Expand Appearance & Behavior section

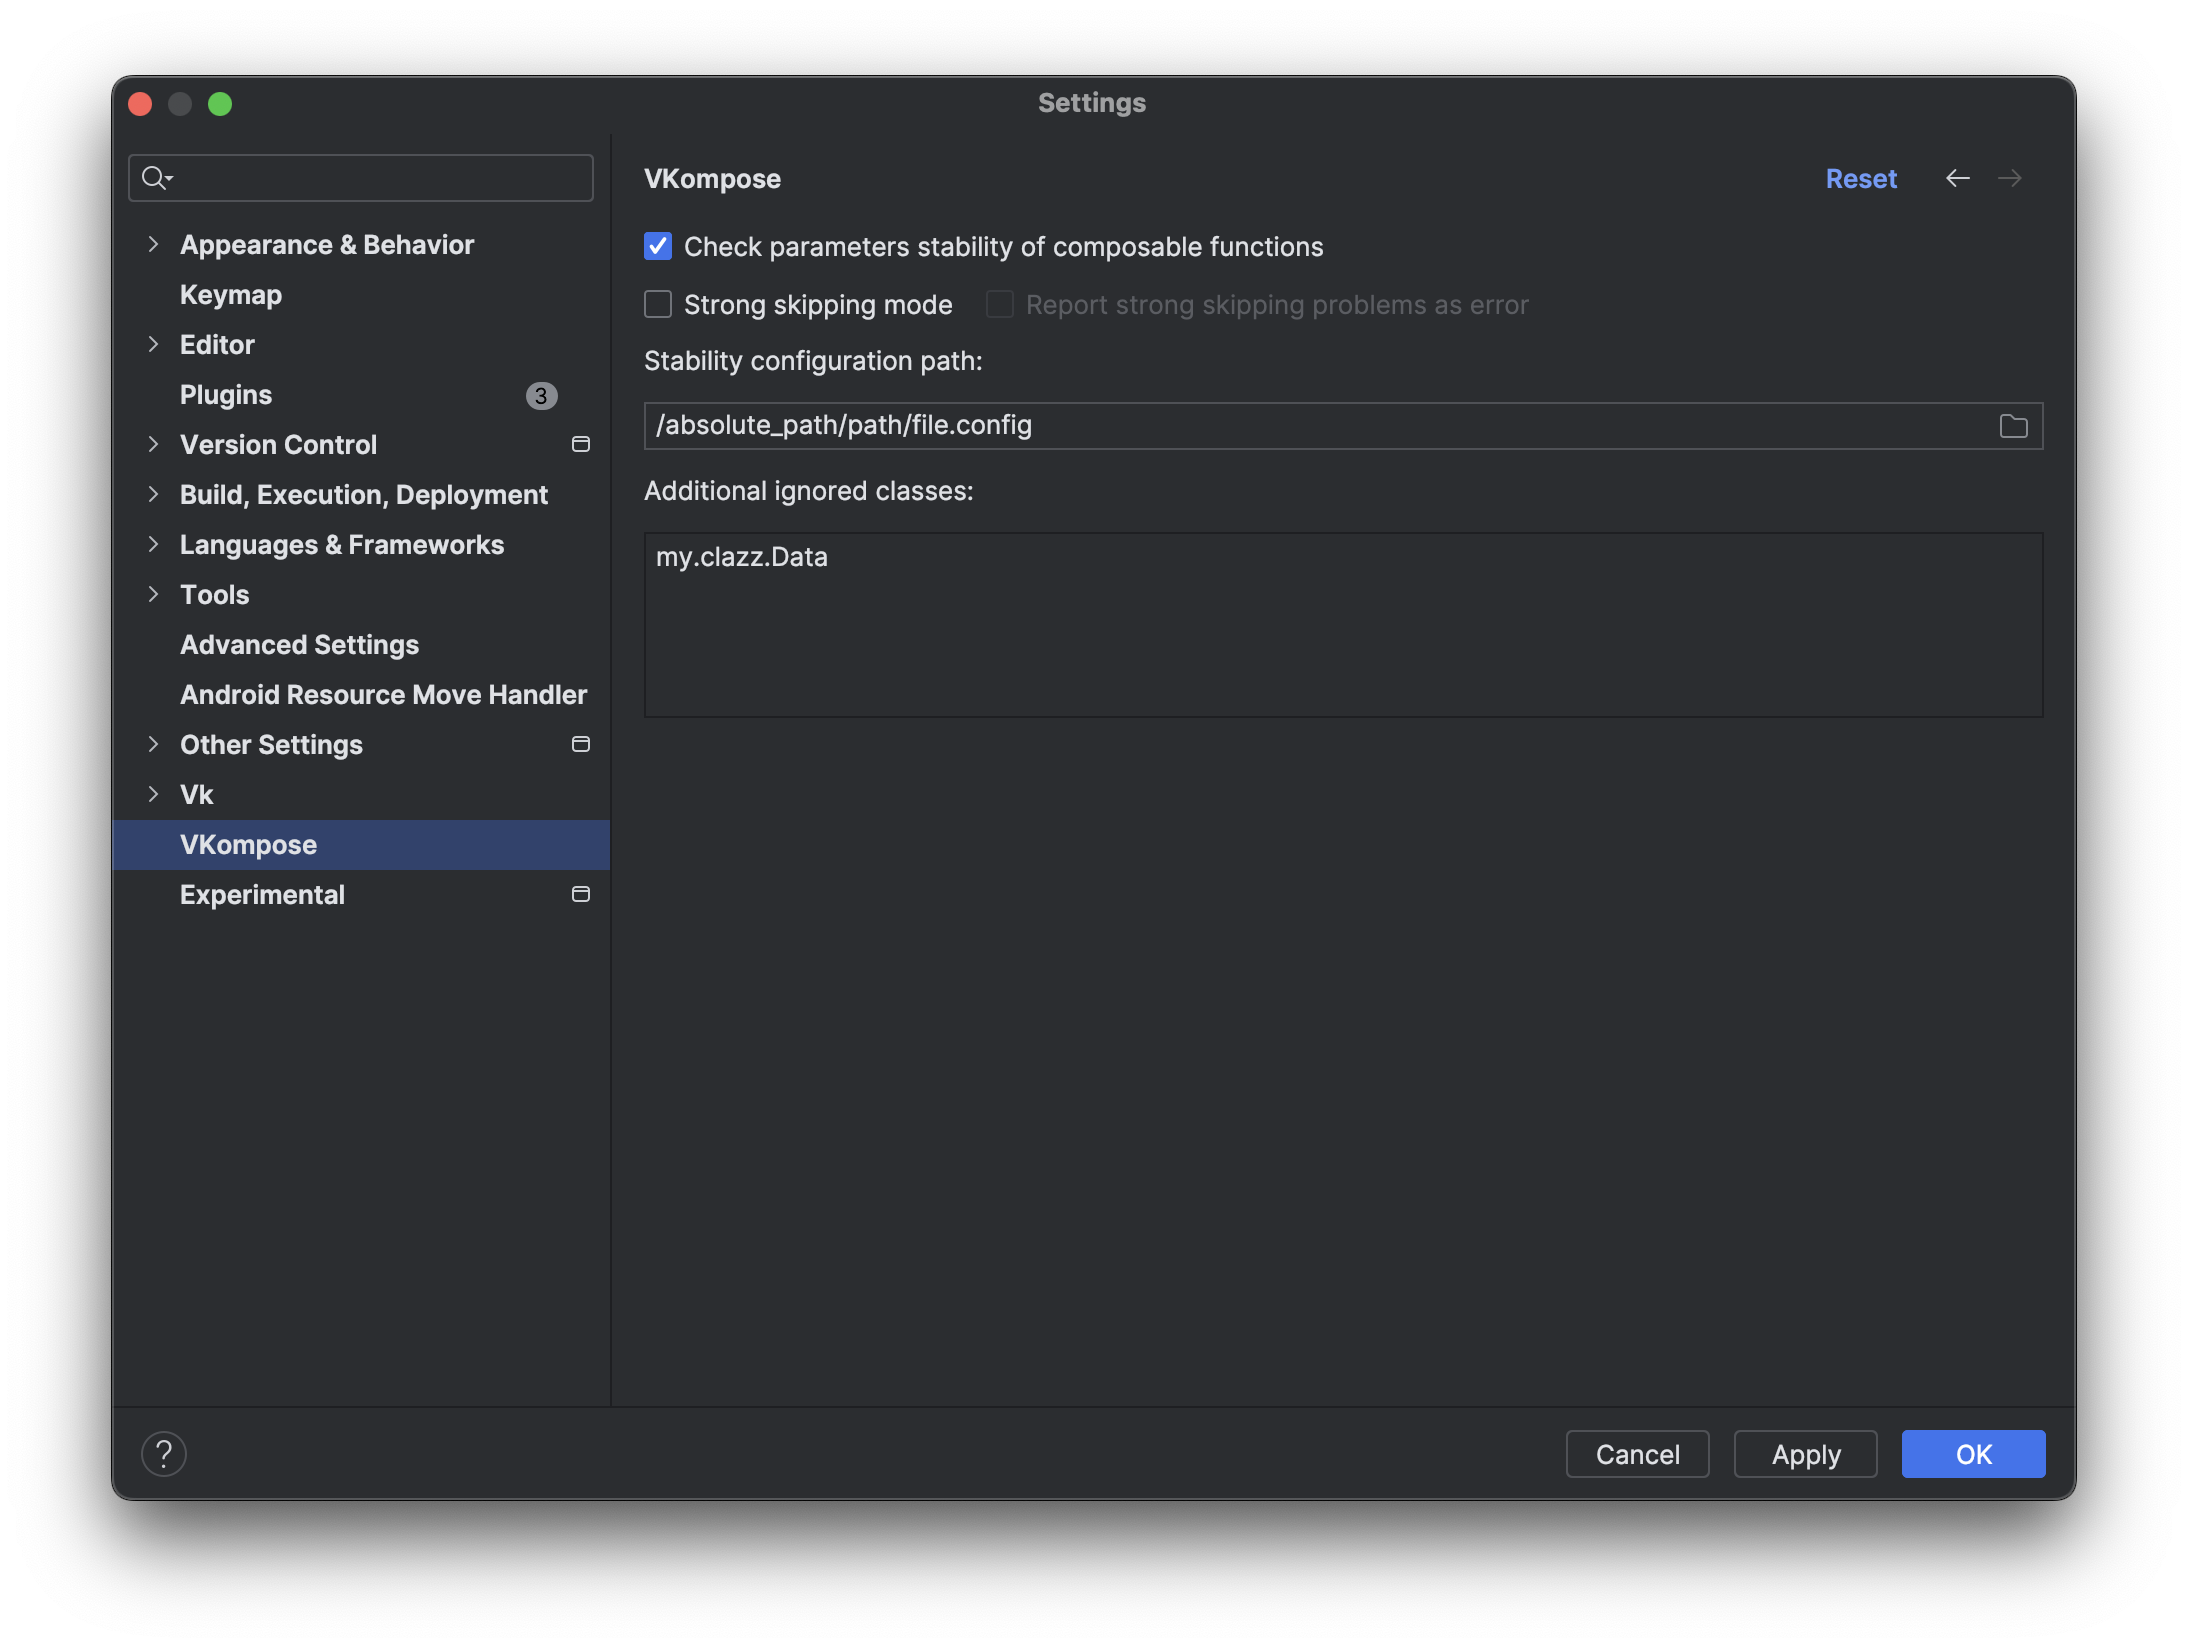click(x=153, y=244)
